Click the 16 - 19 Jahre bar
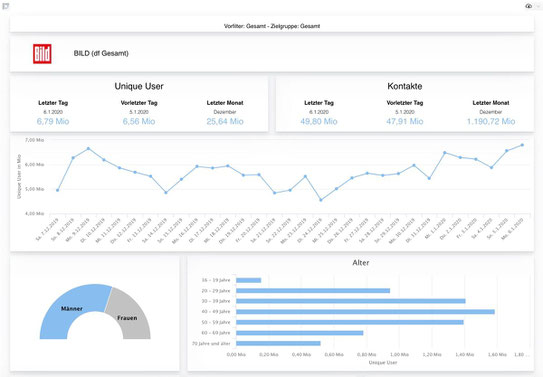Image resolution: width=543 pixels, height=377 pixels. click(x=249, y=280)
